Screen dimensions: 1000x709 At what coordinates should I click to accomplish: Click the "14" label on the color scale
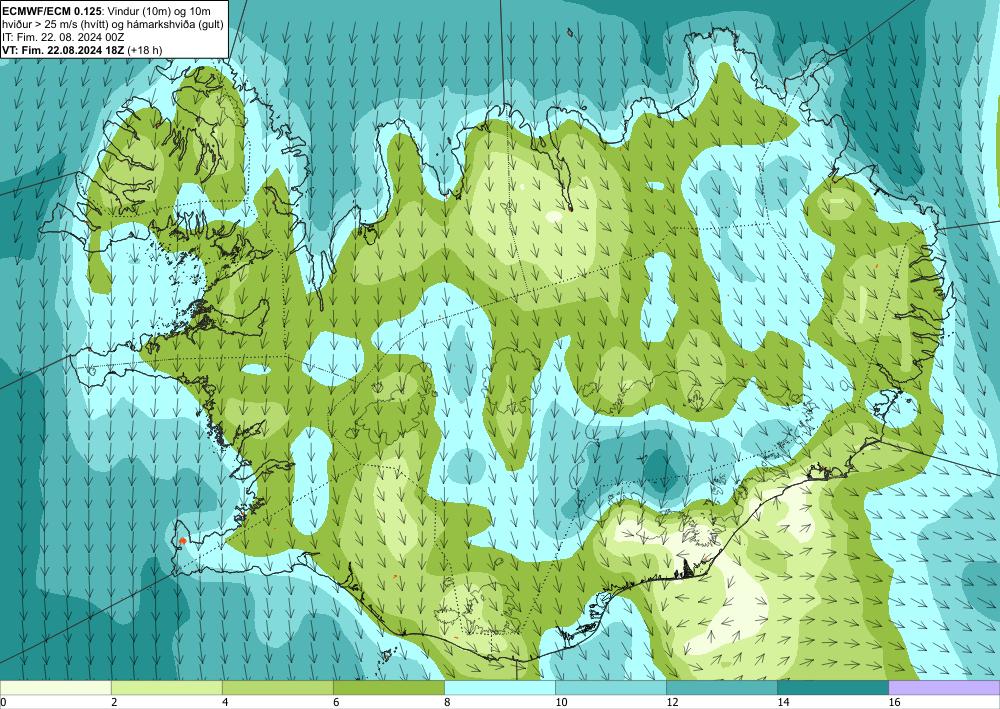[x=783, y=702]
